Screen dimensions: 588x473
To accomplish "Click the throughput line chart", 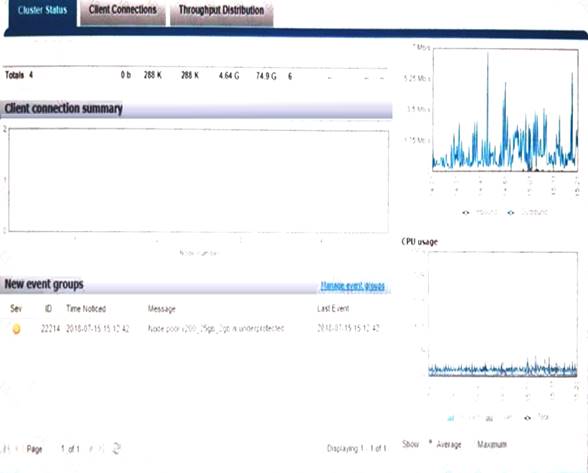I will (x=505, y=110).
